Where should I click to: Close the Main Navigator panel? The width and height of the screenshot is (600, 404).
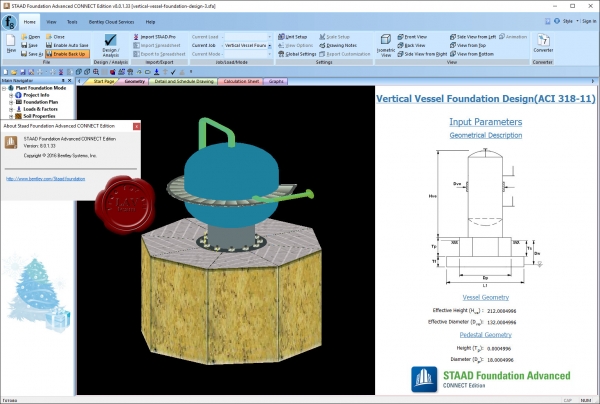70,81
